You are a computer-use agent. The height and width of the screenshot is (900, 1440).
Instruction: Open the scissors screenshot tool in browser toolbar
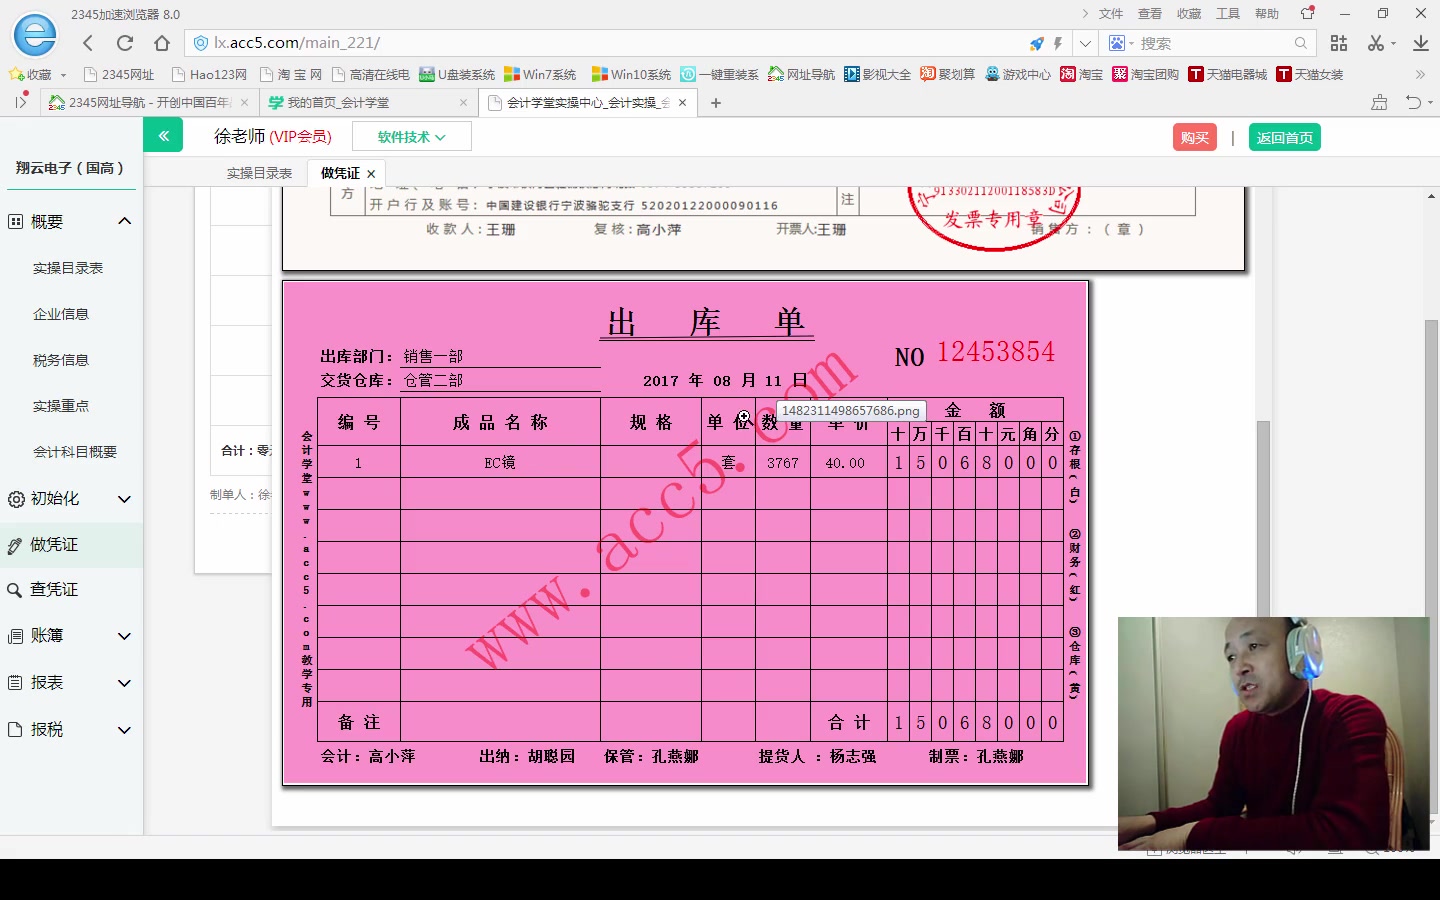[x=1378, y=43]
